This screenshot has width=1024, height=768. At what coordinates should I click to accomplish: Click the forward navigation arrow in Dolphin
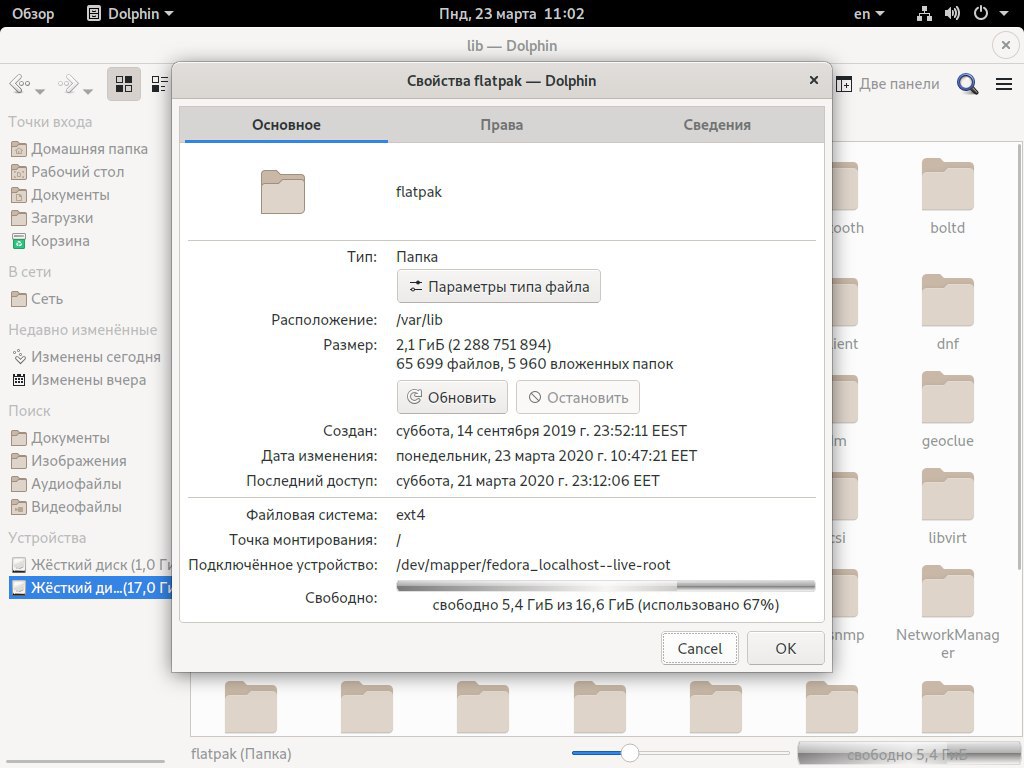[68, 84]
